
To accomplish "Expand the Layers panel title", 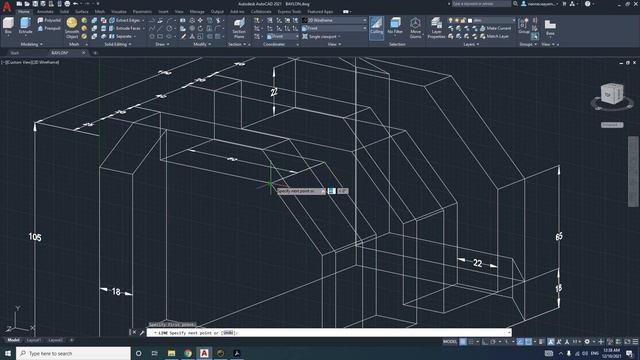I will tap(471, 44).
